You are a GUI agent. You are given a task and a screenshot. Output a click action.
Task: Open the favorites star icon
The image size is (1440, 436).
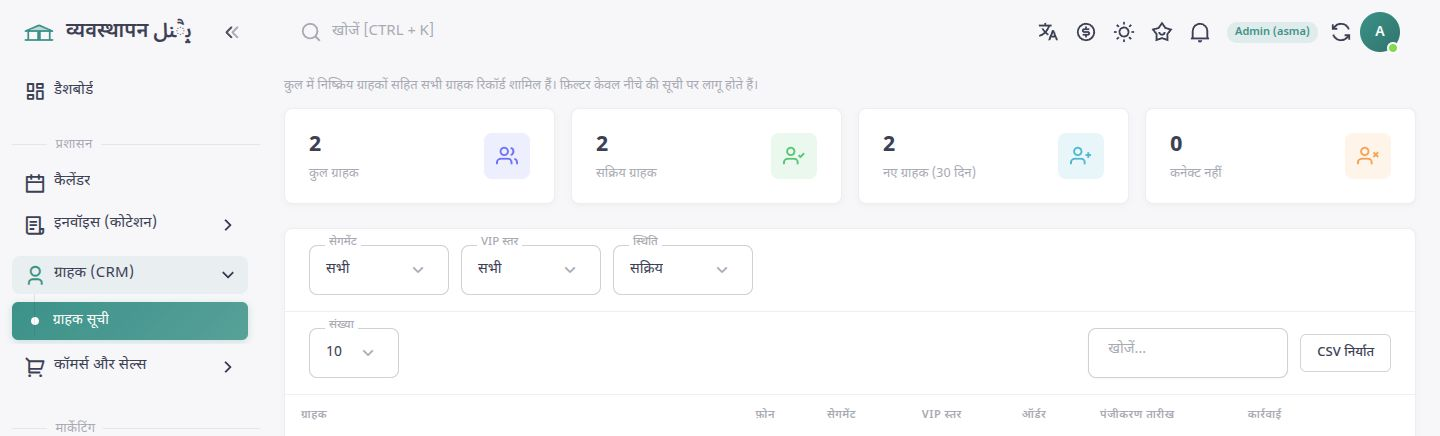point(1162,32)
